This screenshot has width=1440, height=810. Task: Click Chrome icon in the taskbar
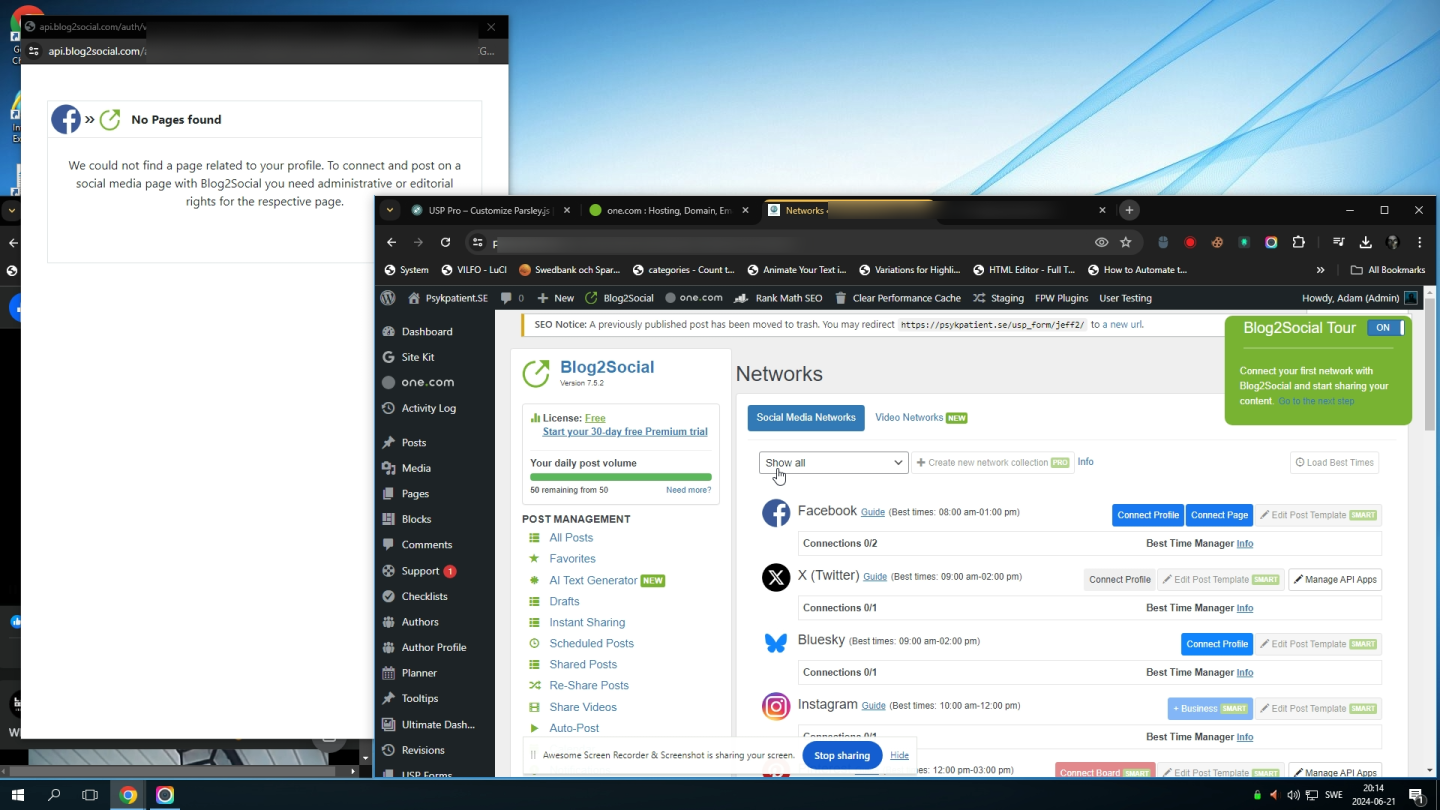tap(128, 795)
